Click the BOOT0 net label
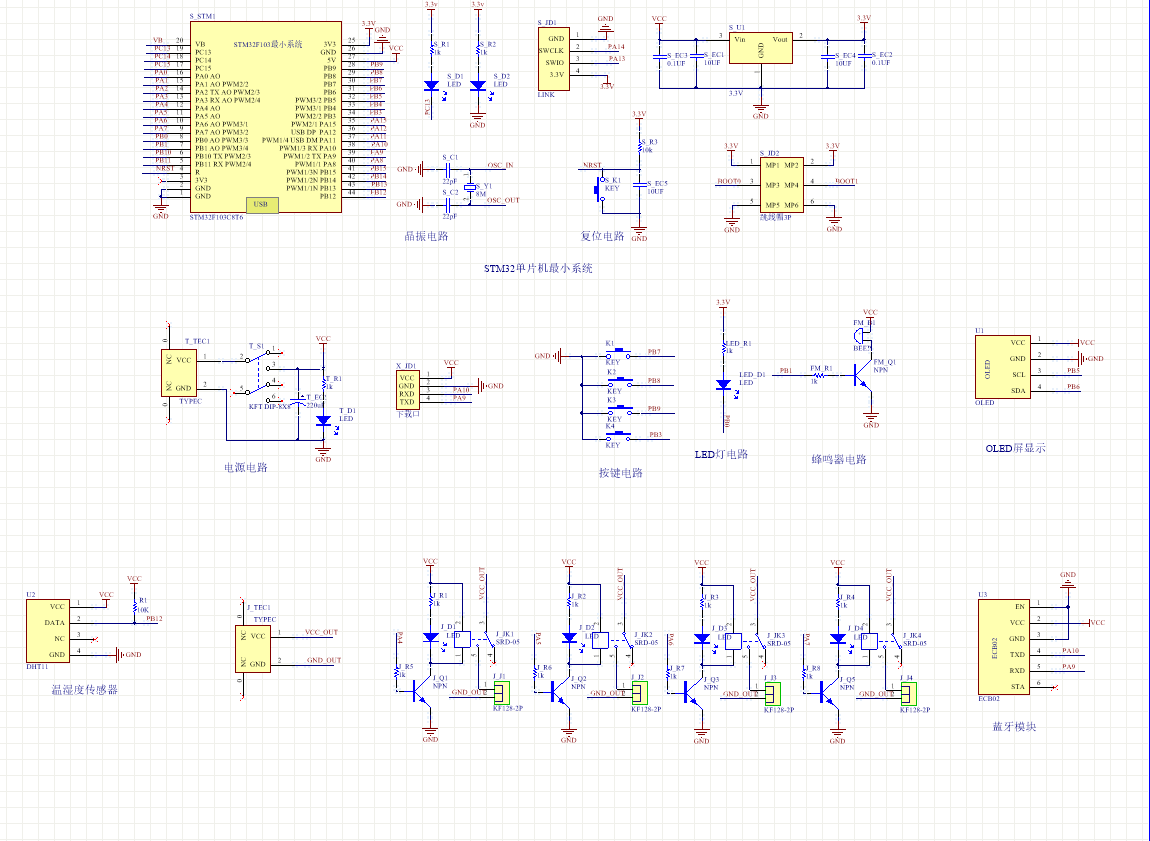The image size is (1150, 841). (x=729, y=180)
